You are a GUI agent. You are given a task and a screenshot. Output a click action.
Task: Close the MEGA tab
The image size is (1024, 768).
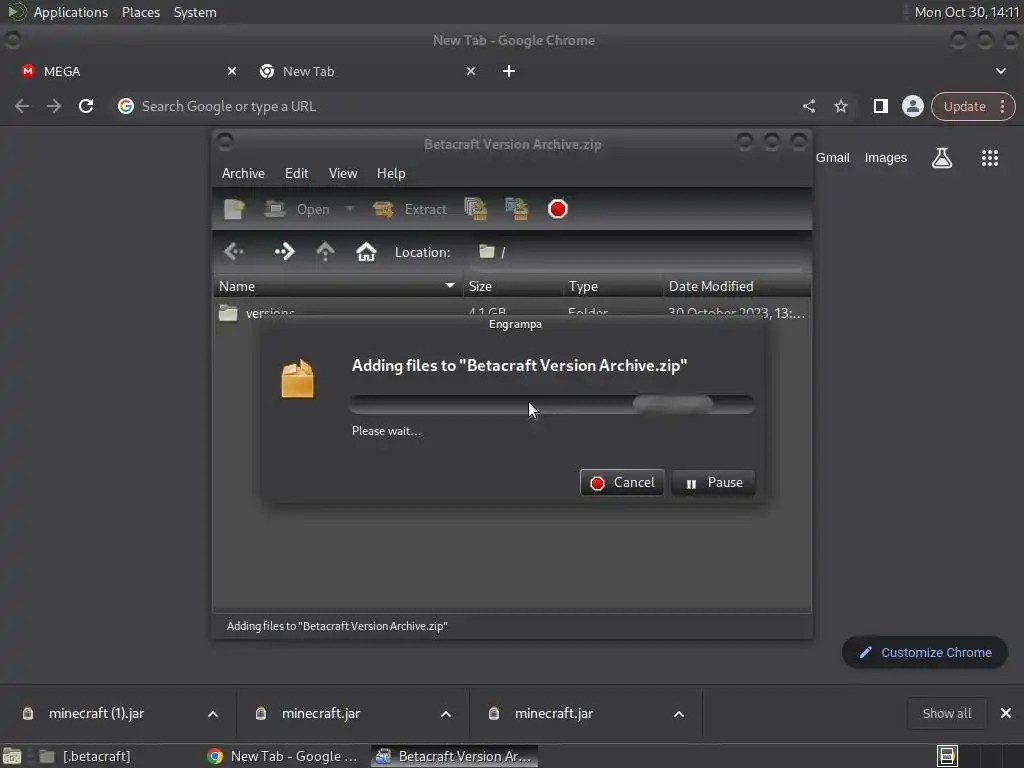[232, 71]
